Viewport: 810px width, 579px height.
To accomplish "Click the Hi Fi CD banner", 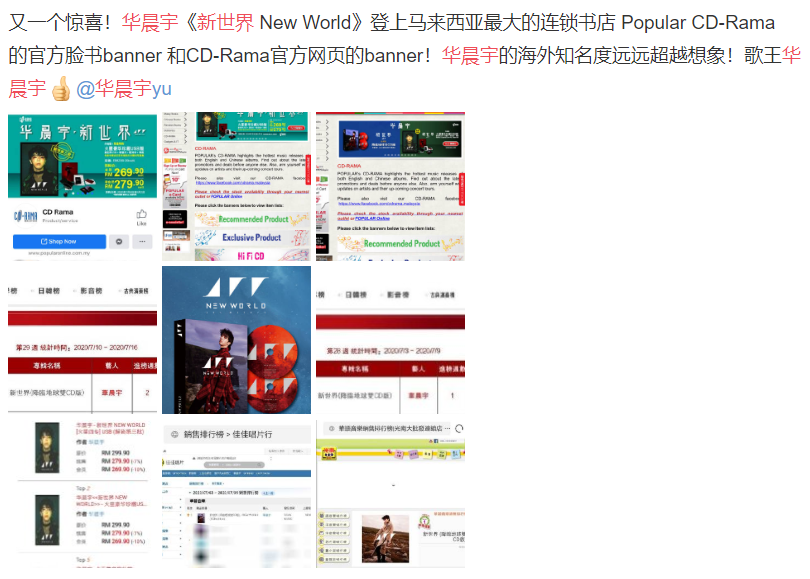I will click(x=252, y=256).
